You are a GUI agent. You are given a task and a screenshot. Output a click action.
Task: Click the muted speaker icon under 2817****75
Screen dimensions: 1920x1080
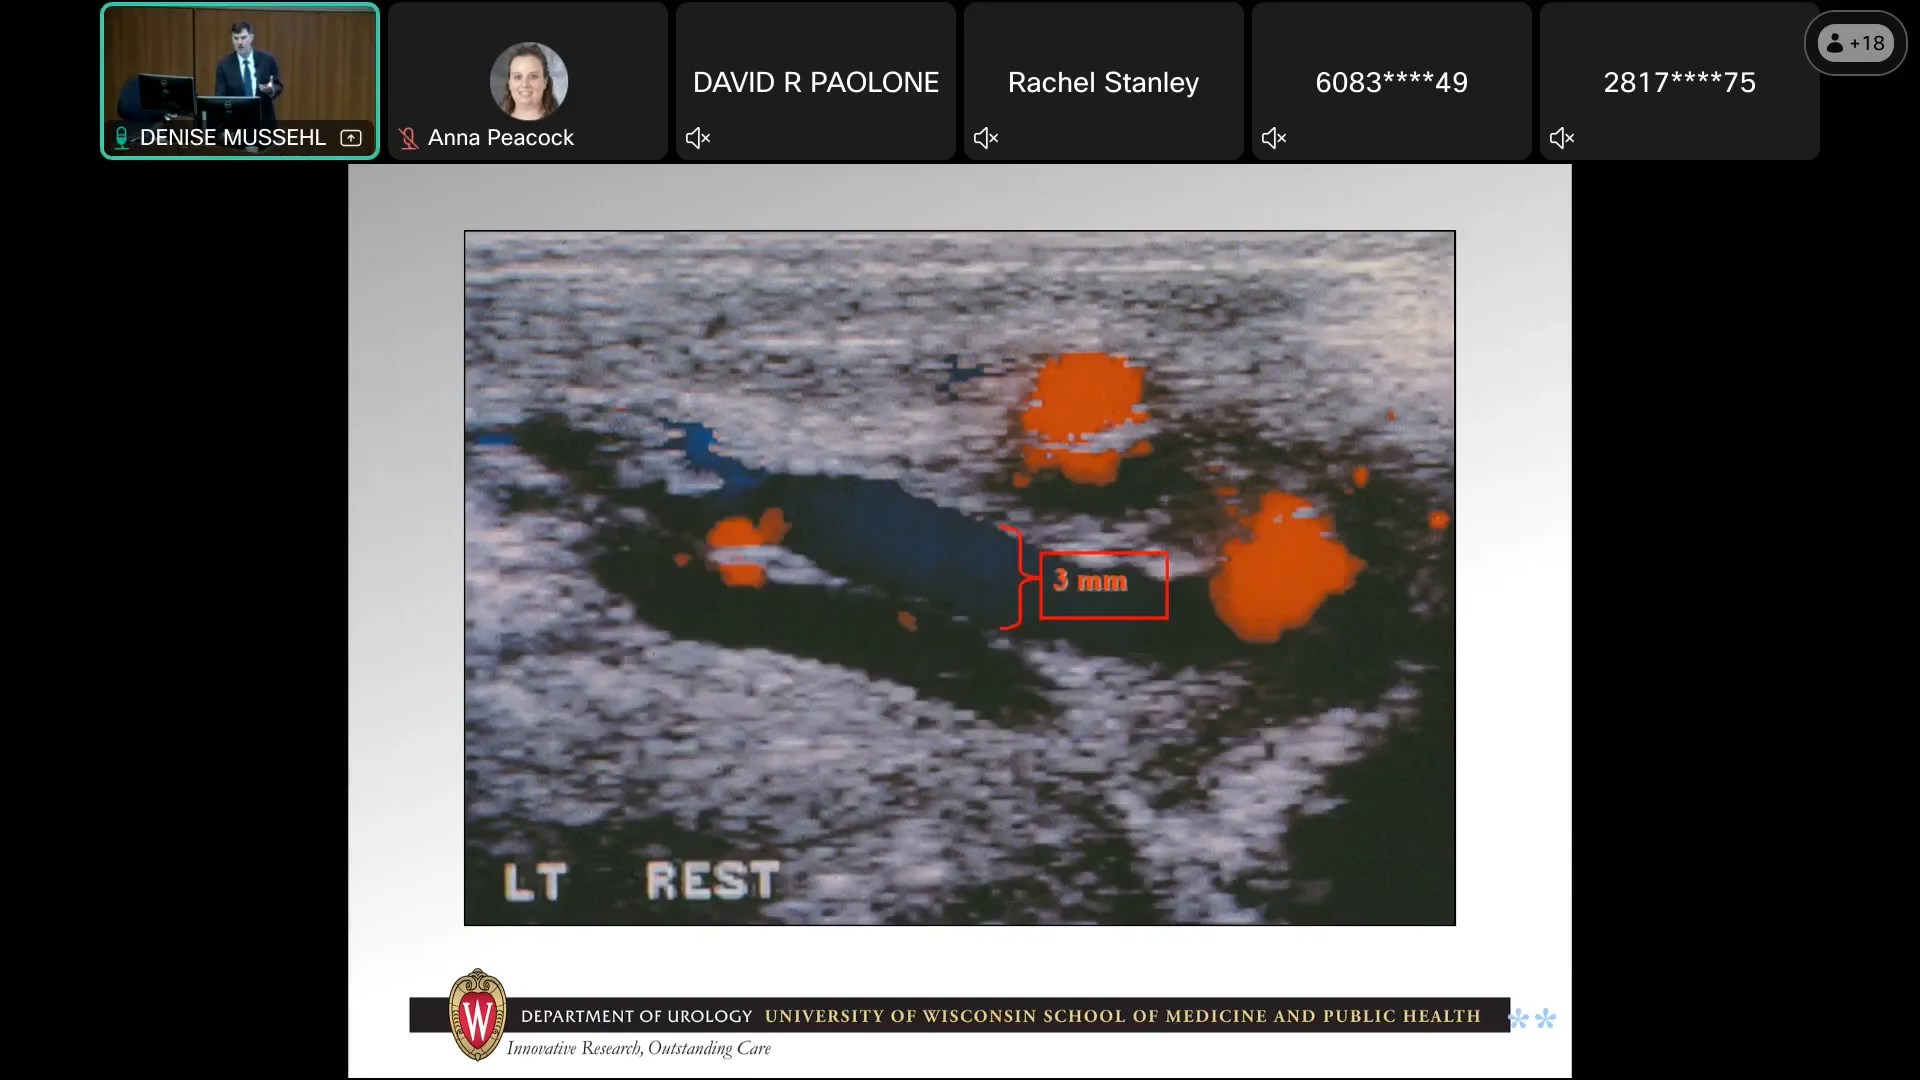1562,138
